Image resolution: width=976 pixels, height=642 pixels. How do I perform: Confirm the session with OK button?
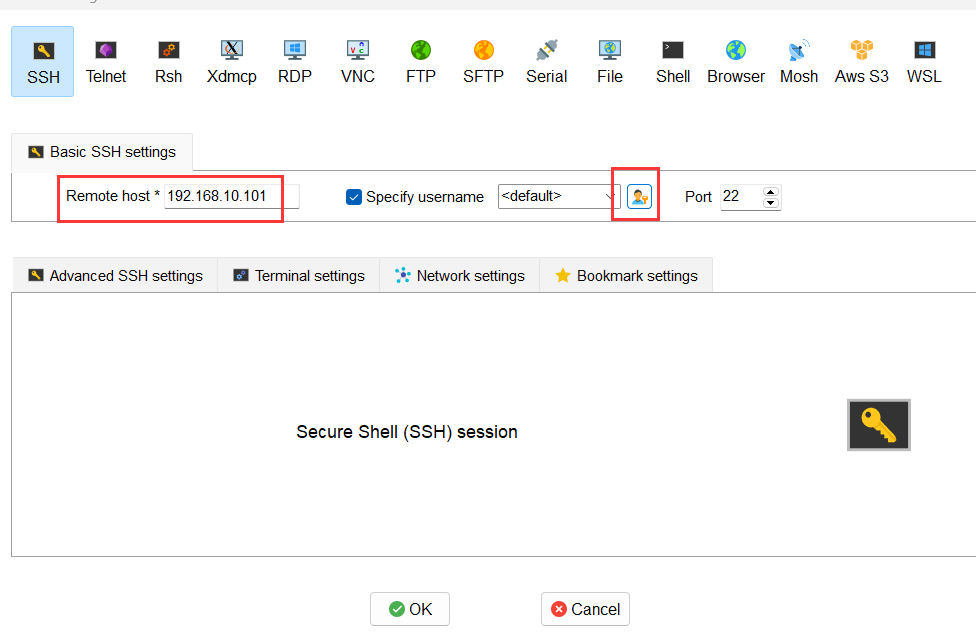point(410,609)
